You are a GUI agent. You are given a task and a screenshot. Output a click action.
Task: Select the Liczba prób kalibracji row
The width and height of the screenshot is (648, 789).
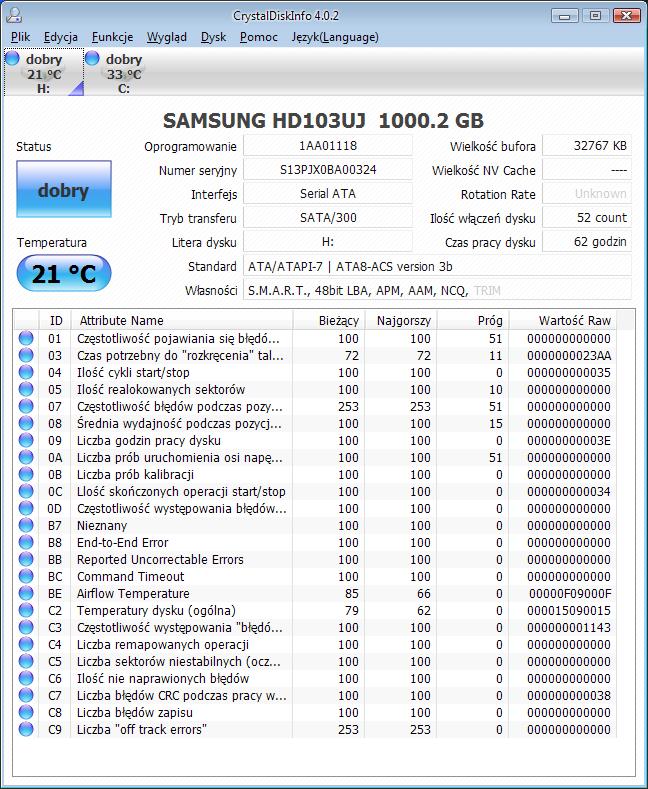[315, 475]
